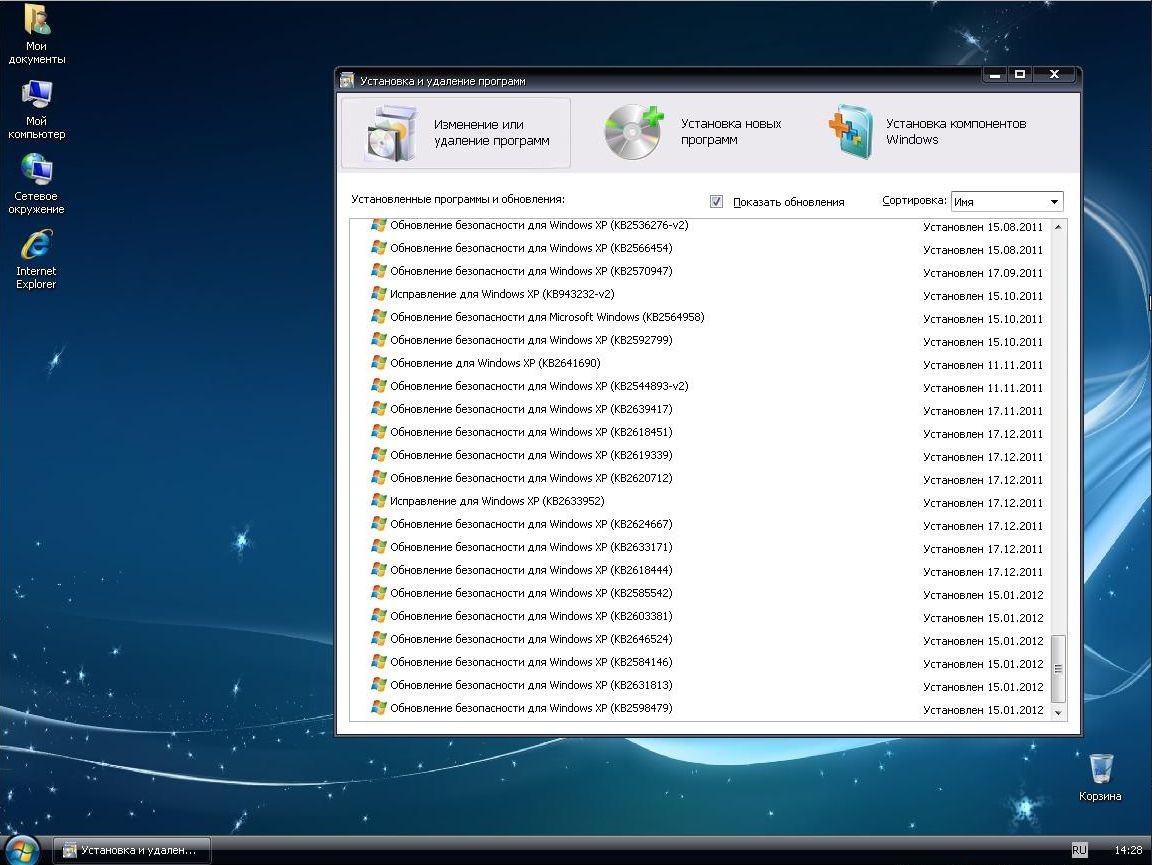
Task: Click update icon beside KB2633952
Action: [x=378, y=500]
